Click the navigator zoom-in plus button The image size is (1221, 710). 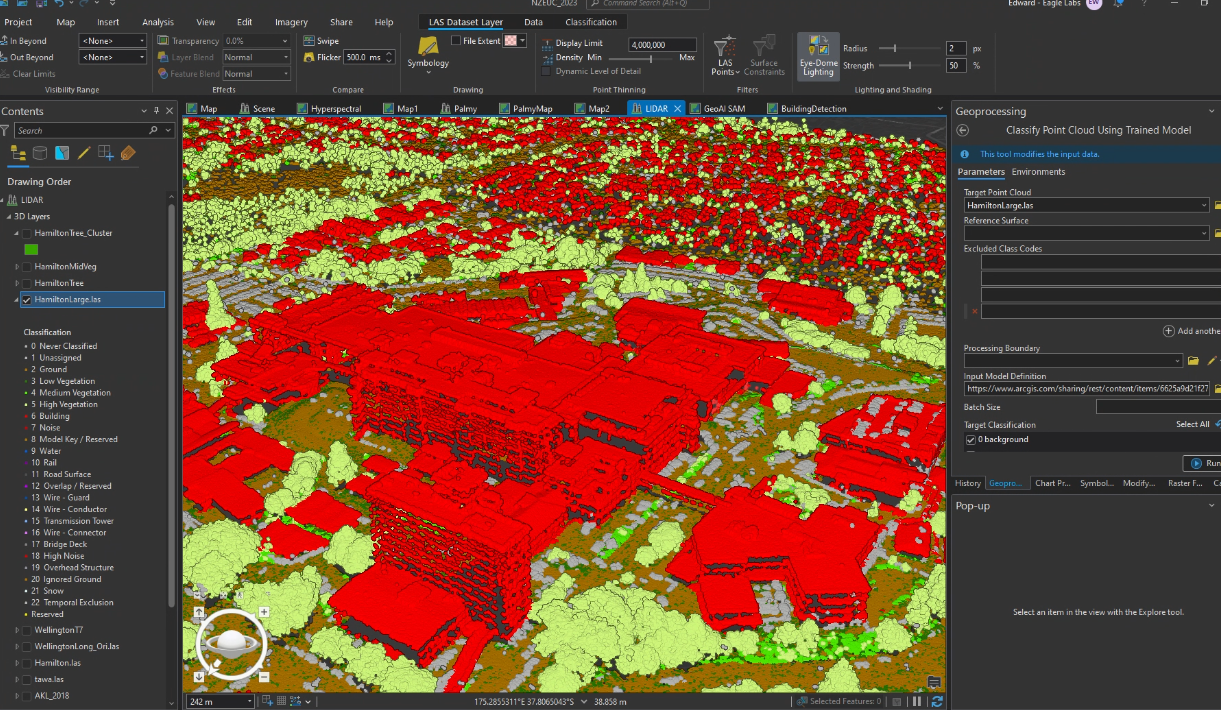pos(264,611)
